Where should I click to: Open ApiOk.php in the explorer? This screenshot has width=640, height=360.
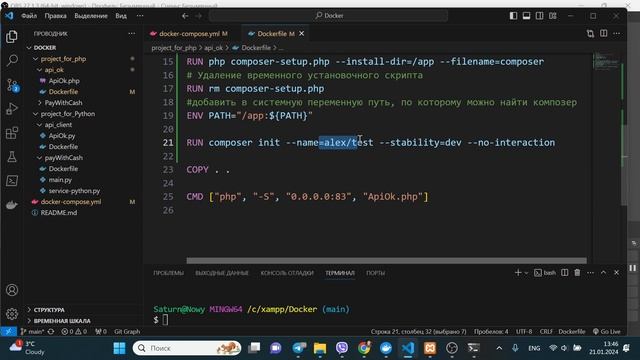[x=64, y=81]
